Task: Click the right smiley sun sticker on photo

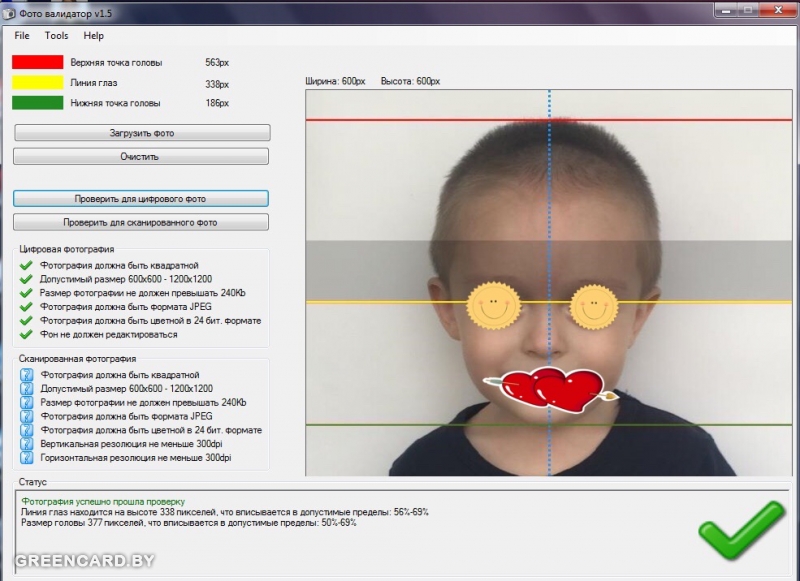Action: point(594,303)
